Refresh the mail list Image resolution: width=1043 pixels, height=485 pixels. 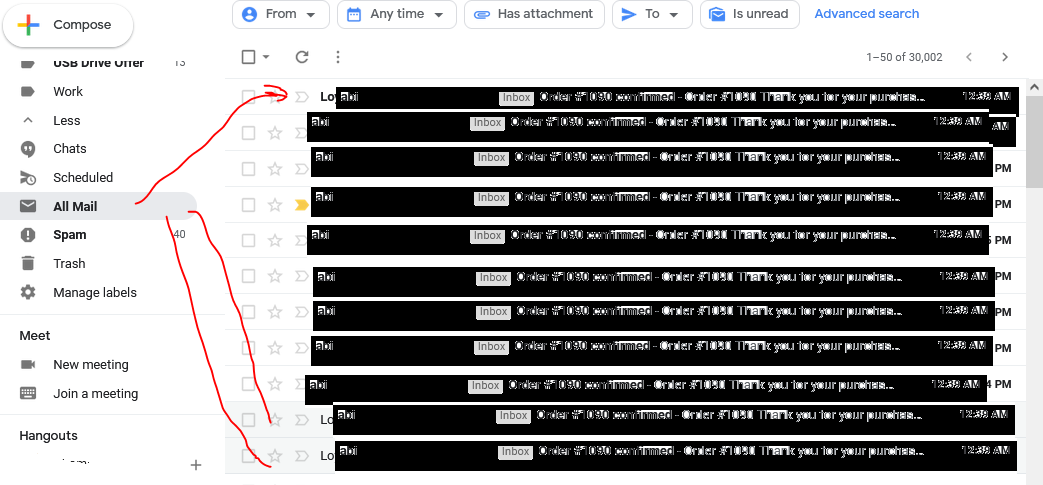(302, 57)
